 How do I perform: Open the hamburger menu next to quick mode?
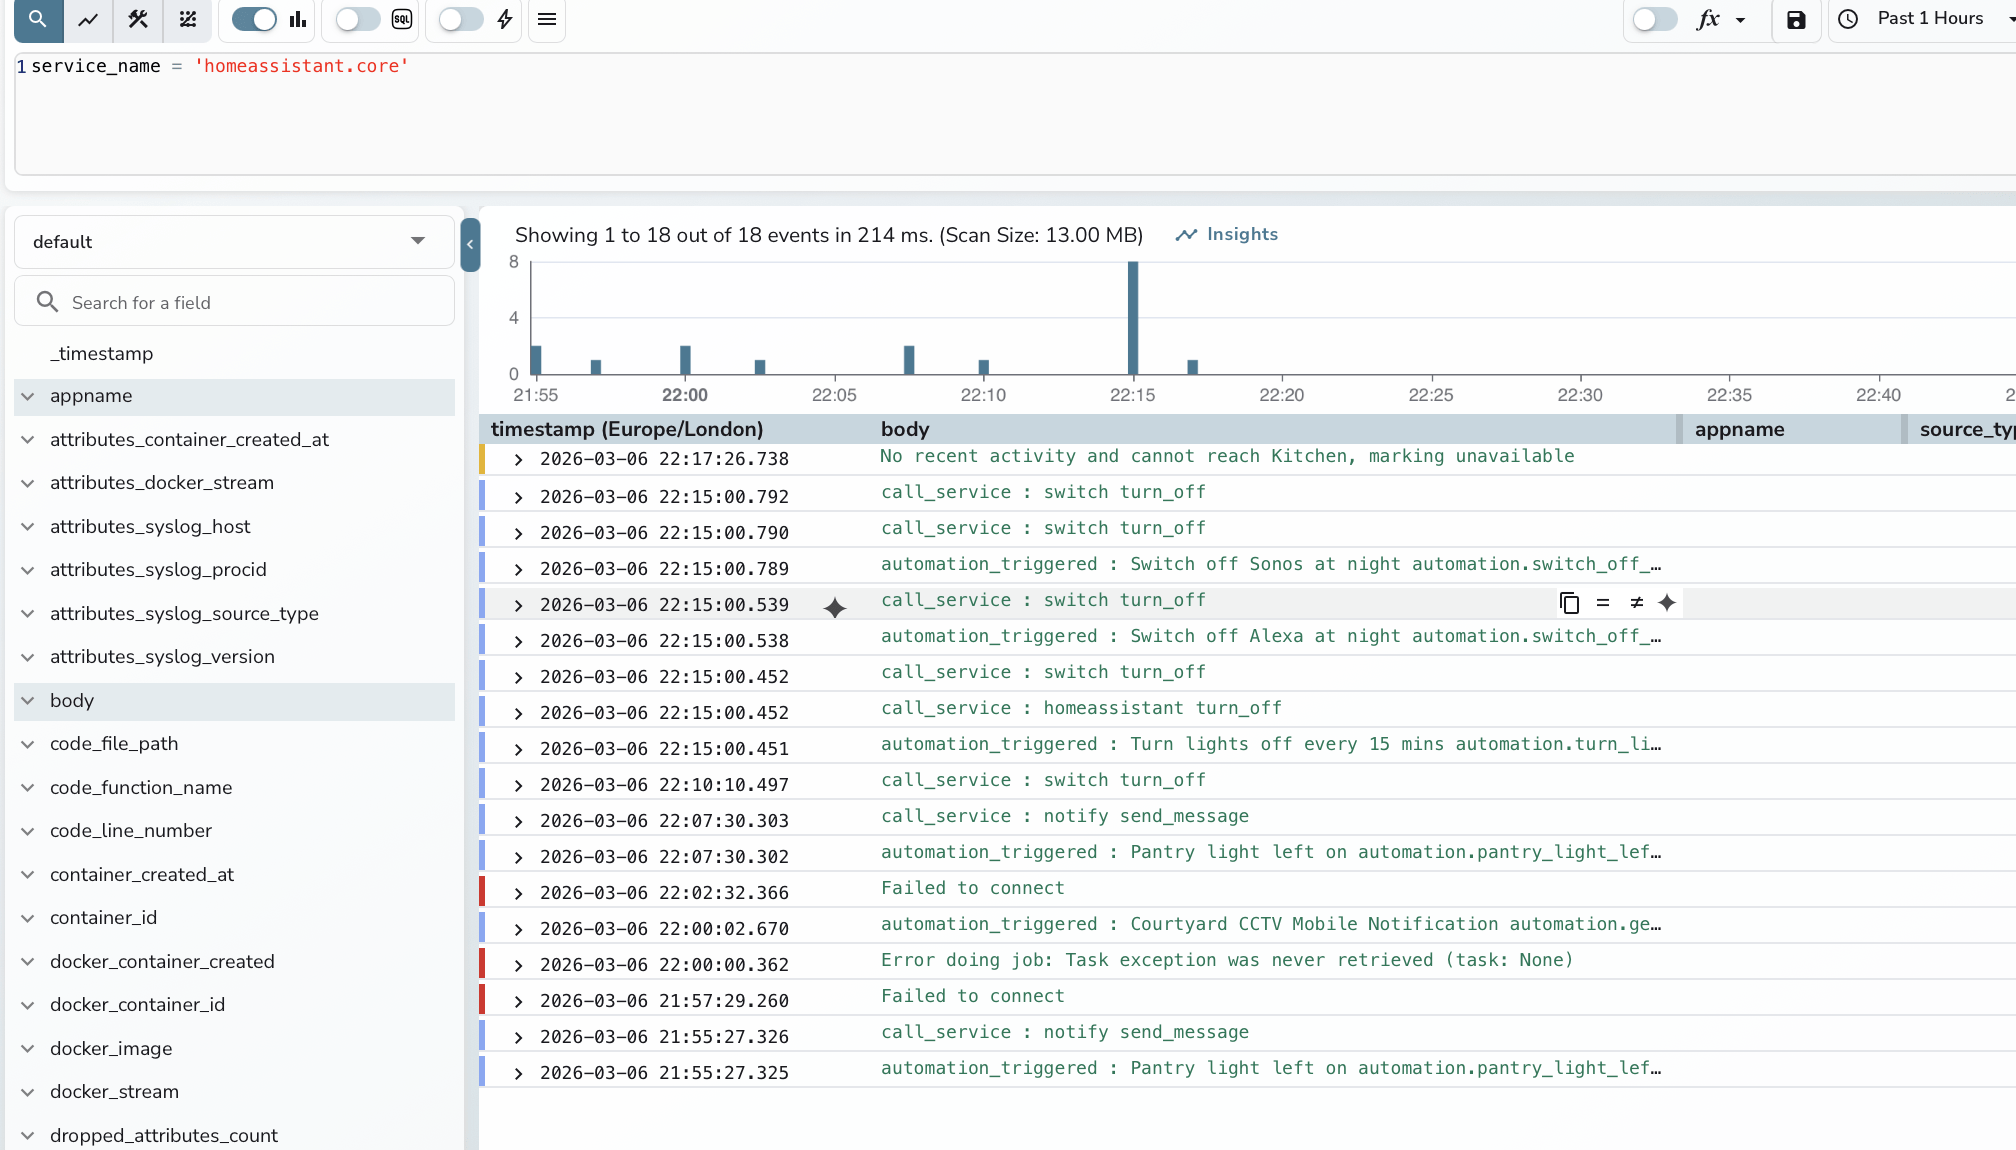tap(546, 20)
